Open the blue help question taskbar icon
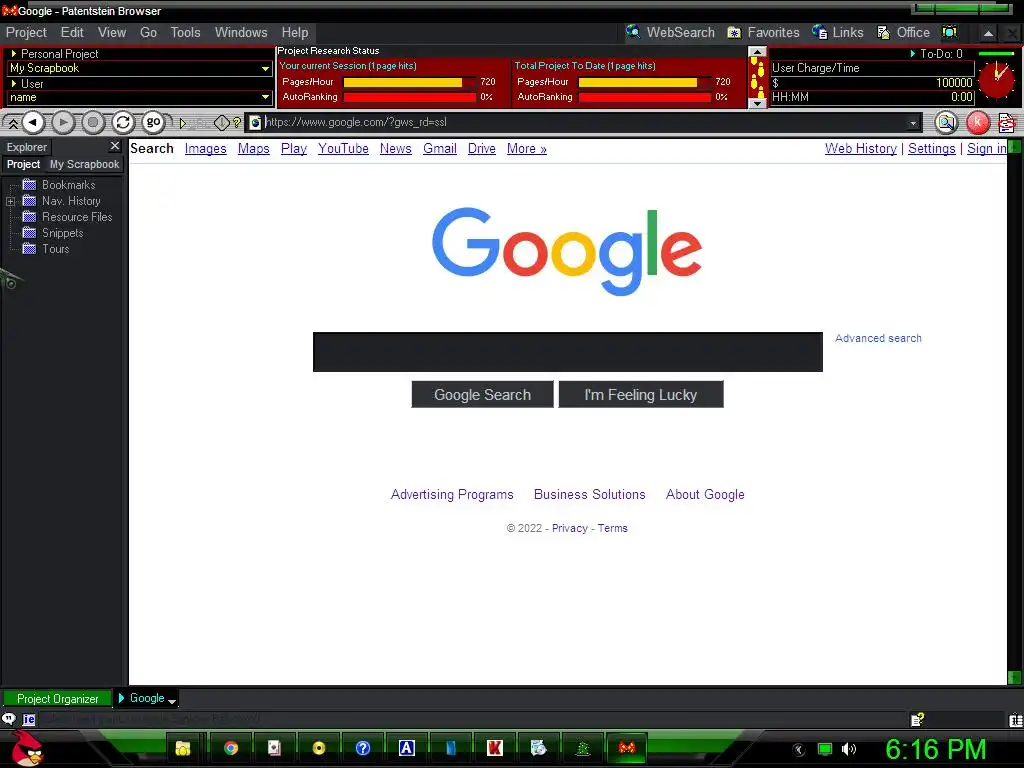The width and height of the screenshot is (1024, 768). coord(363,748)
